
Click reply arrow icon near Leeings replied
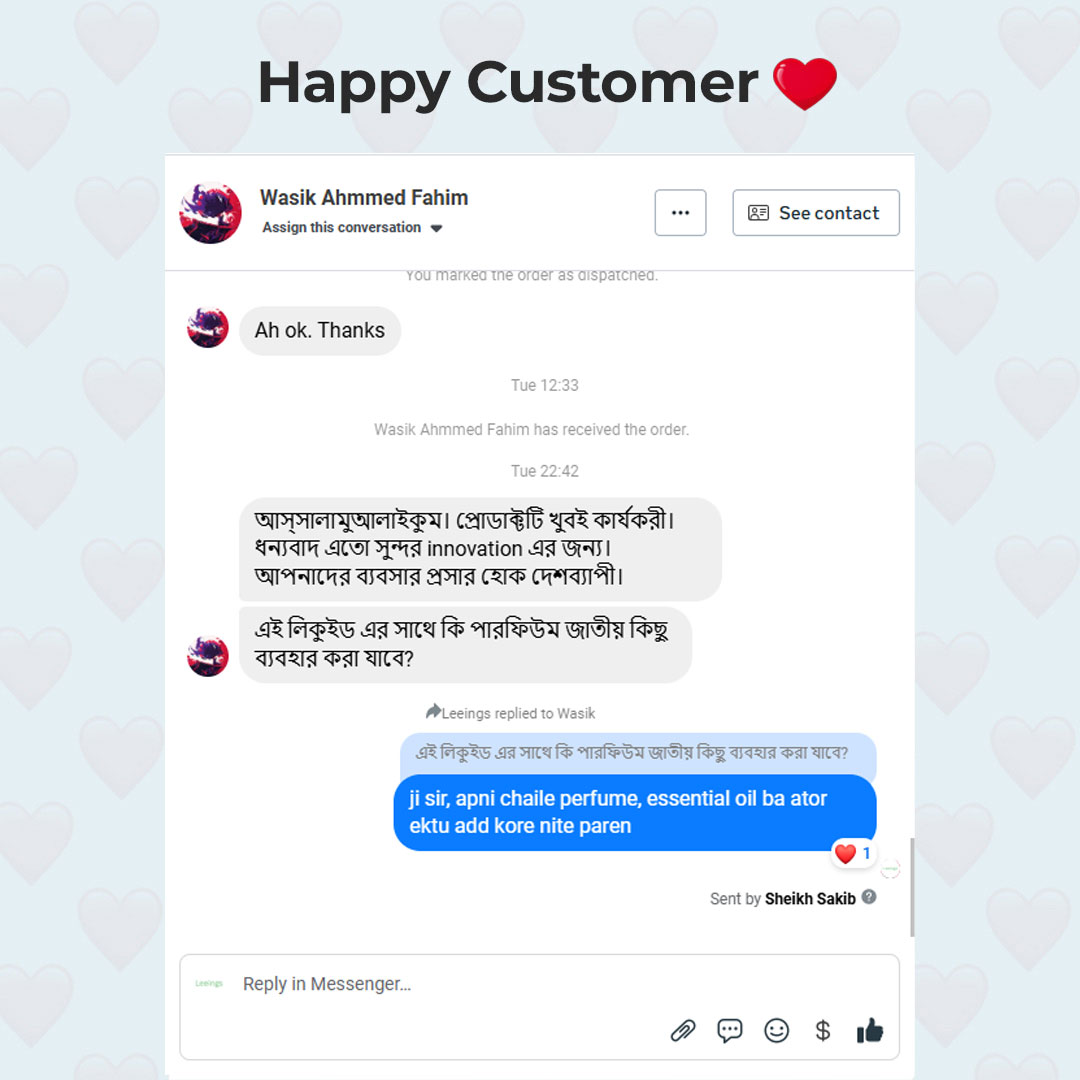433,711
